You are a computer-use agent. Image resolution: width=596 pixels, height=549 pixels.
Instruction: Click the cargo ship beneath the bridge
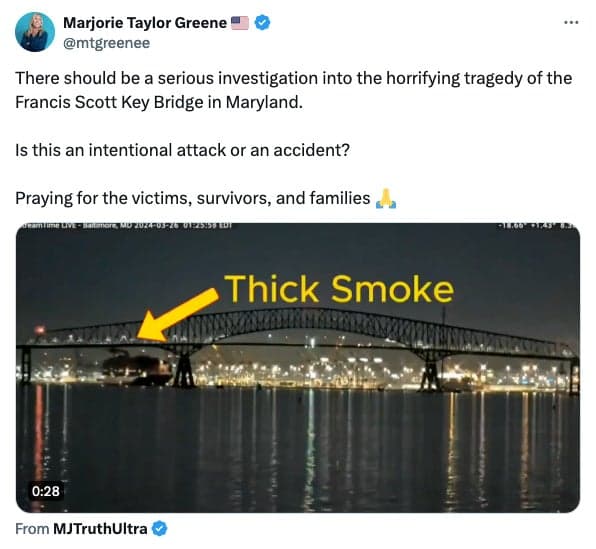coord(137,367)
